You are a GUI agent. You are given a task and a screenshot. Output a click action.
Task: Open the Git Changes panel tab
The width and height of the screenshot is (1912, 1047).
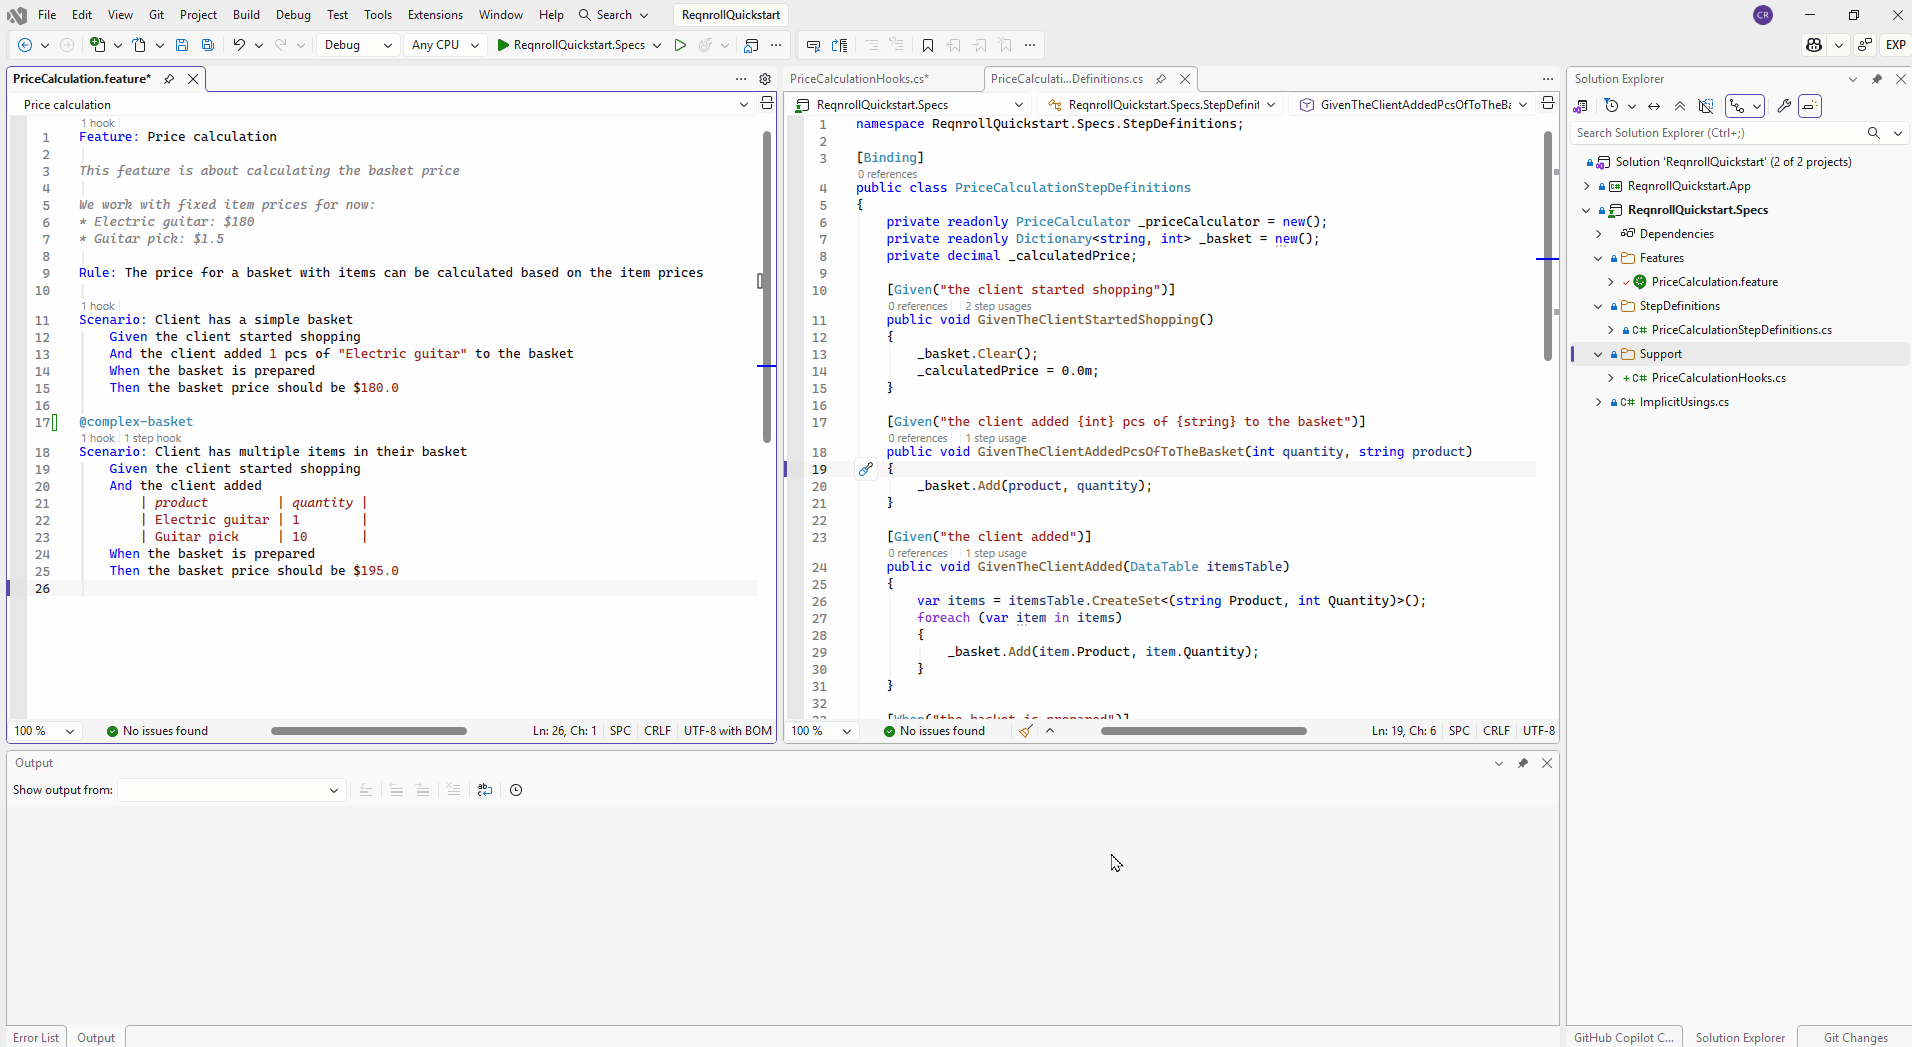click(1855, 1037)
